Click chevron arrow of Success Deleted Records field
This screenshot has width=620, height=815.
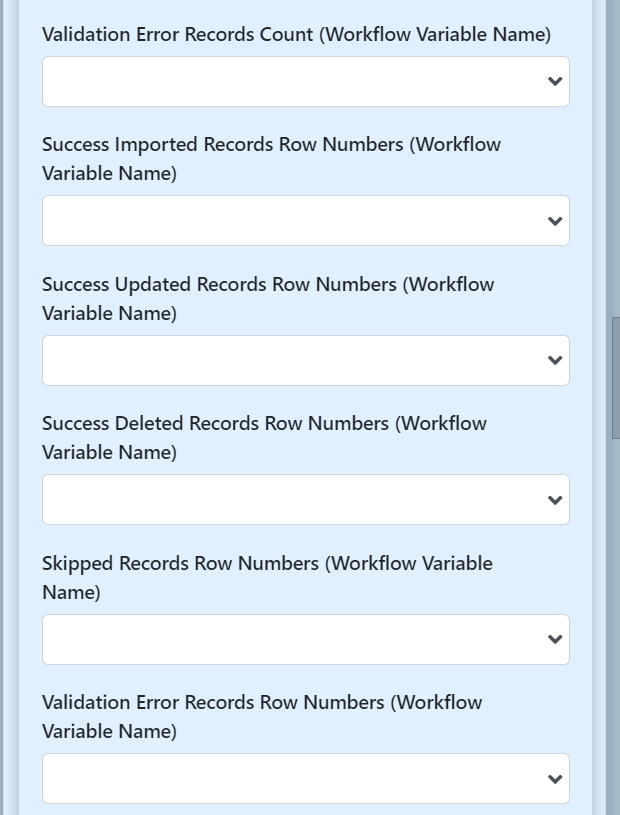556,500
